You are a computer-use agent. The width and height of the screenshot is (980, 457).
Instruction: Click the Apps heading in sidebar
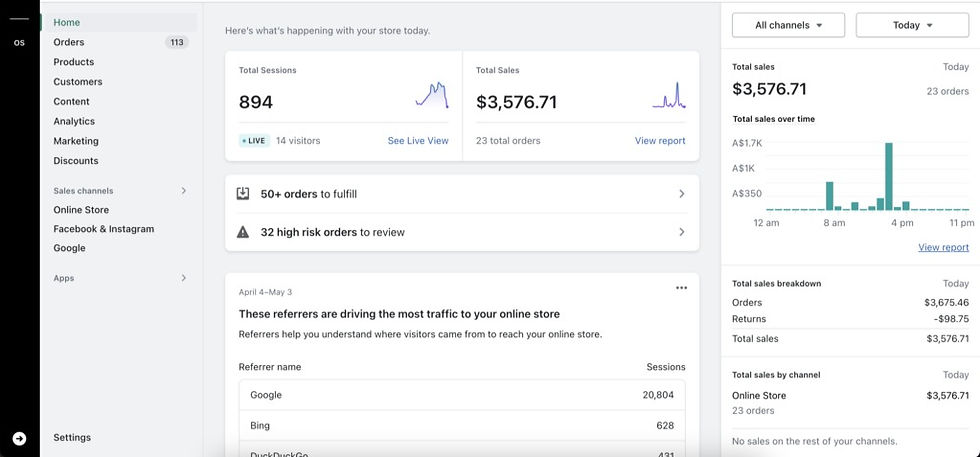click(x=64, y=278)
